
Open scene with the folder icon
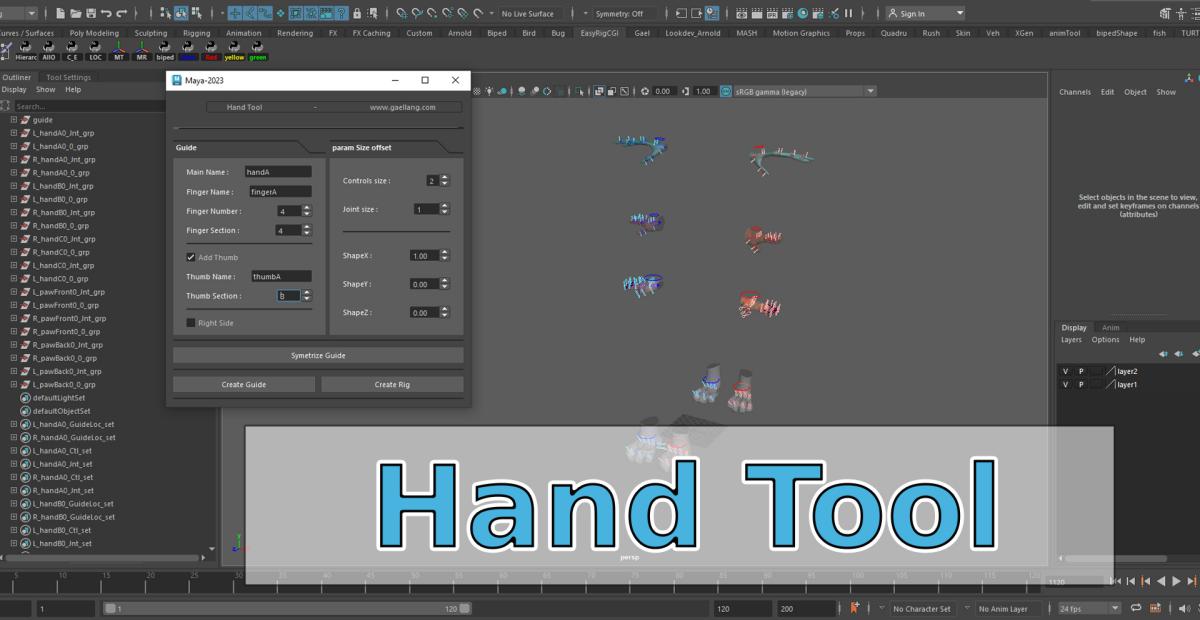click(x=75, y=14)
